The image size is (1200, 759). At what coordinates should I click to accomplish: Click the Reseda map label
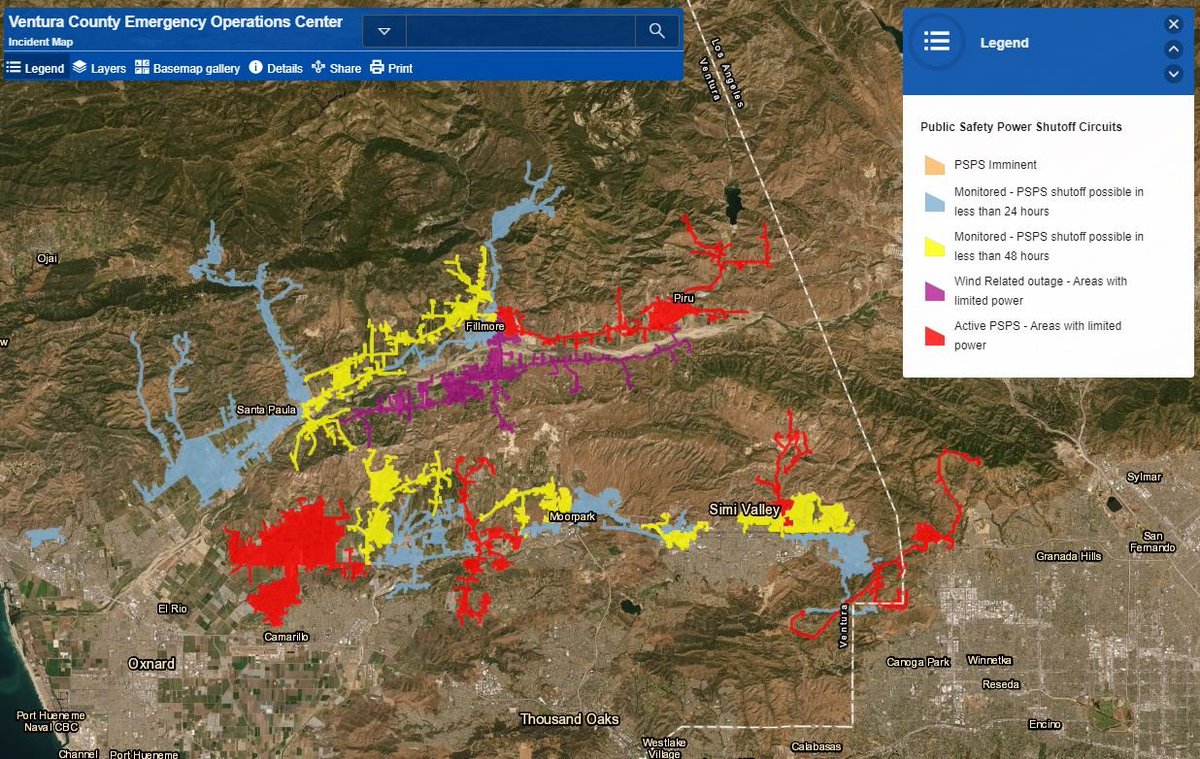pyautogui.click(x=1001, y=685)
